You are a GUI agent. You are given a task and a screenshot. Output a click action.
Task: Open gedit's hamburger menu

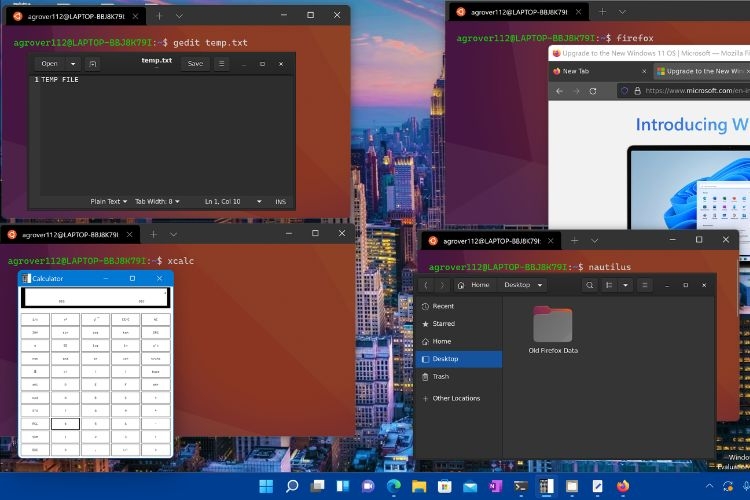pos(221,63)
